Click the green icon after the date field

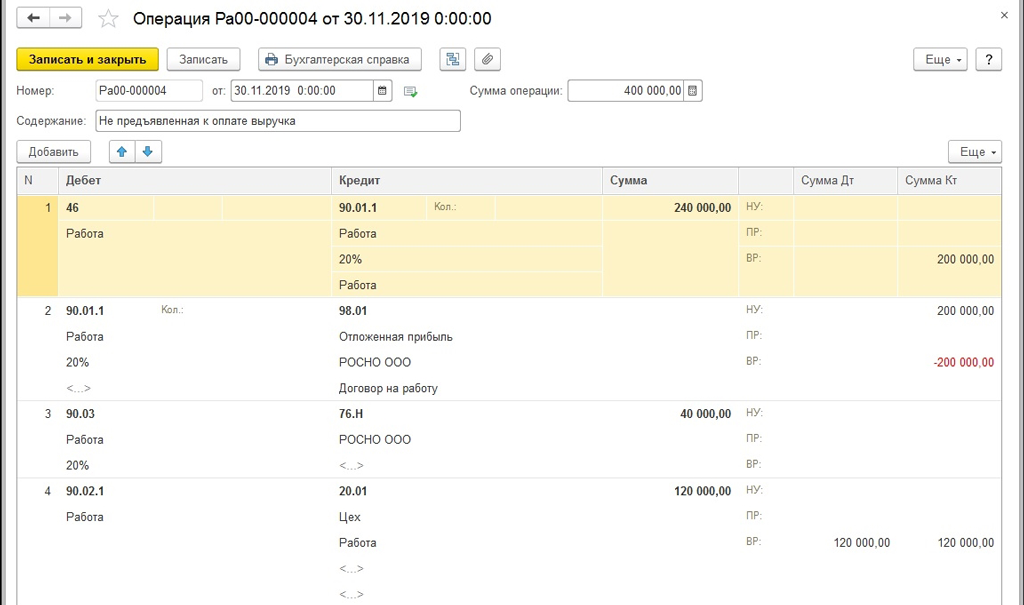pyautogui.click(x=410, y=92)
